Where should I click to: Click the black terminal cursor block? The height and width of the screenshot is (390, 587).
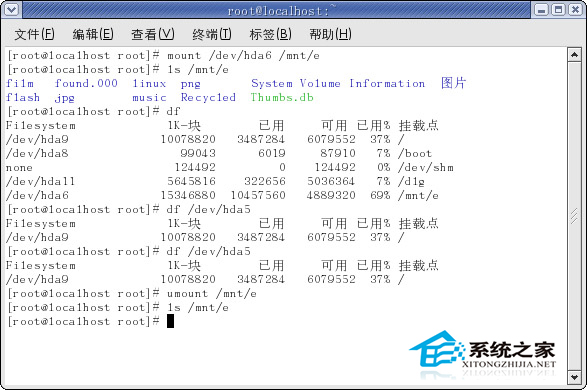(x=170, y=321)
